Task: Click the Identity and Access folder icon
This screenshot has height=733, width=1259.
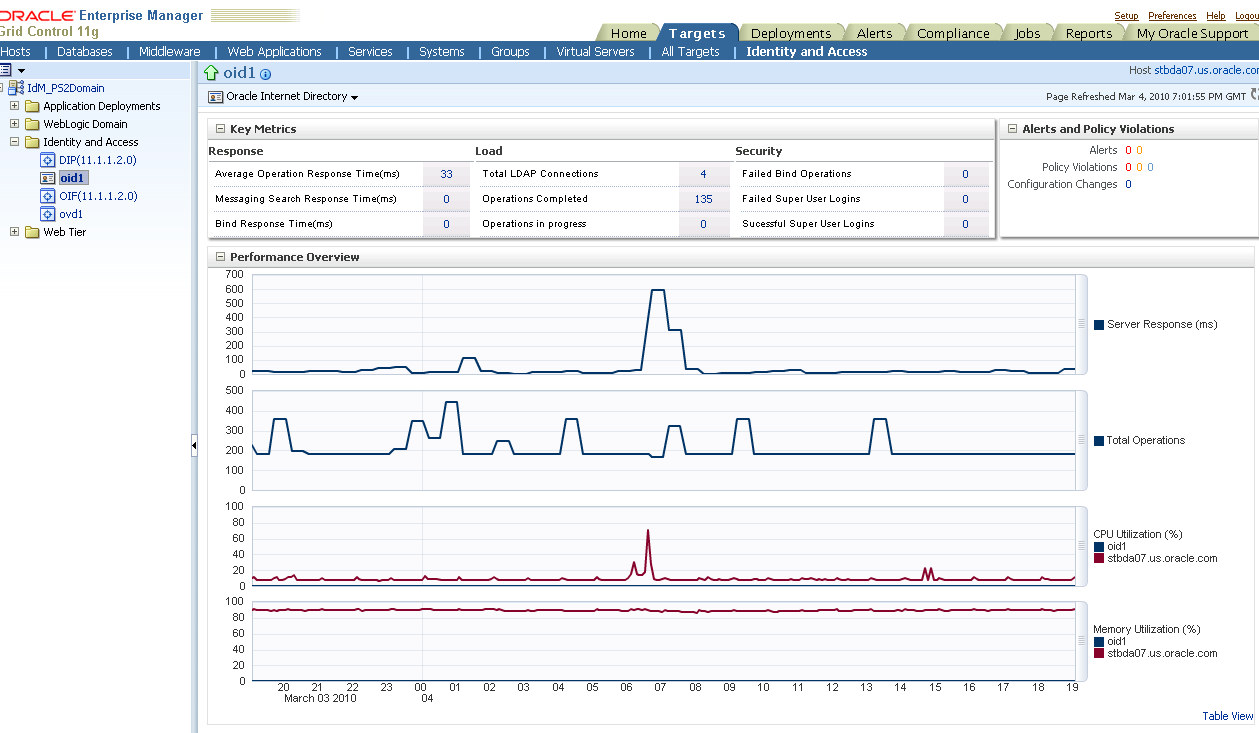Action: point(32,142)
